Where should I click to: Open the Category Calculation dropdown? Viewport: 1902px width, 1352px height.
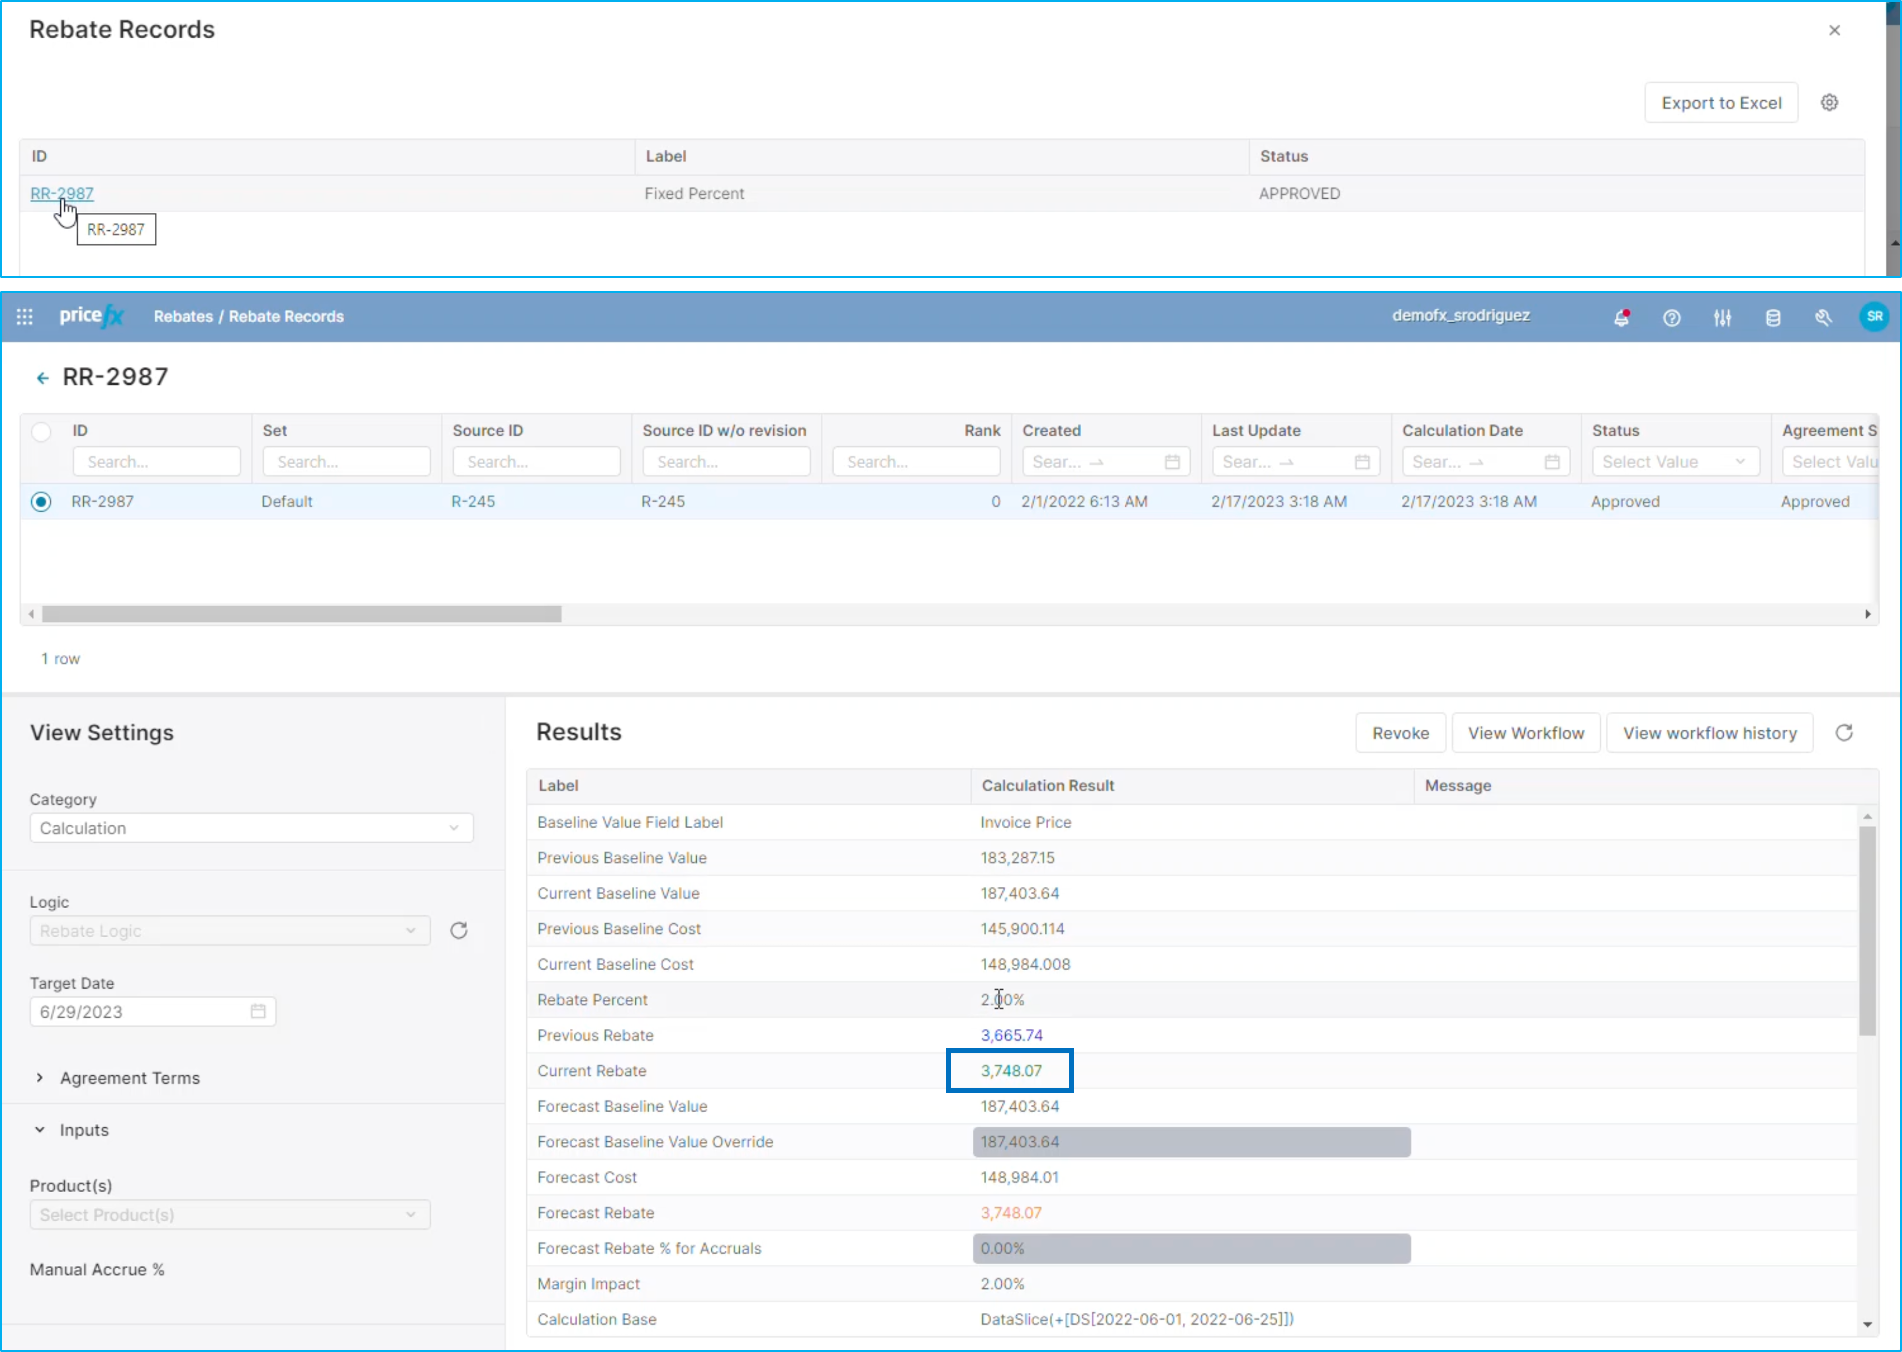(x=251, y=828)
